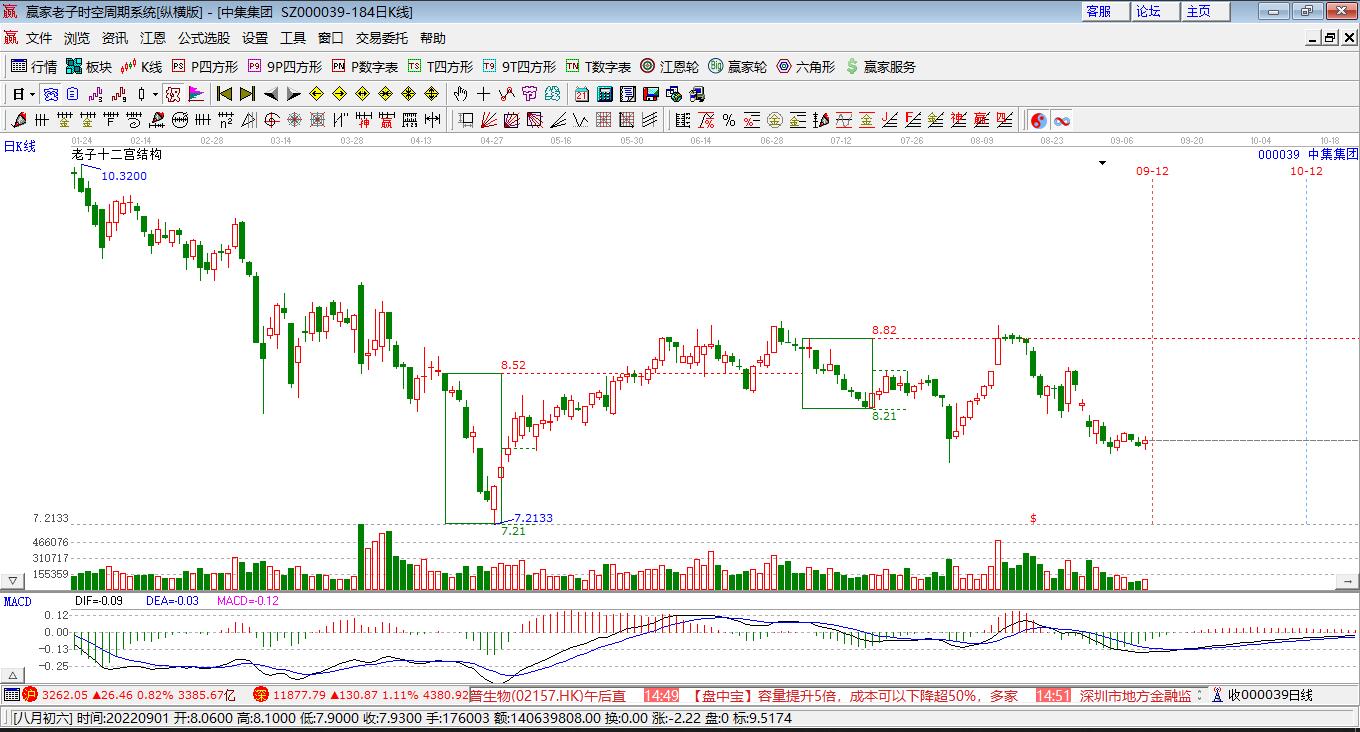Step forward with the black right triangle

(x=293, y=94)
